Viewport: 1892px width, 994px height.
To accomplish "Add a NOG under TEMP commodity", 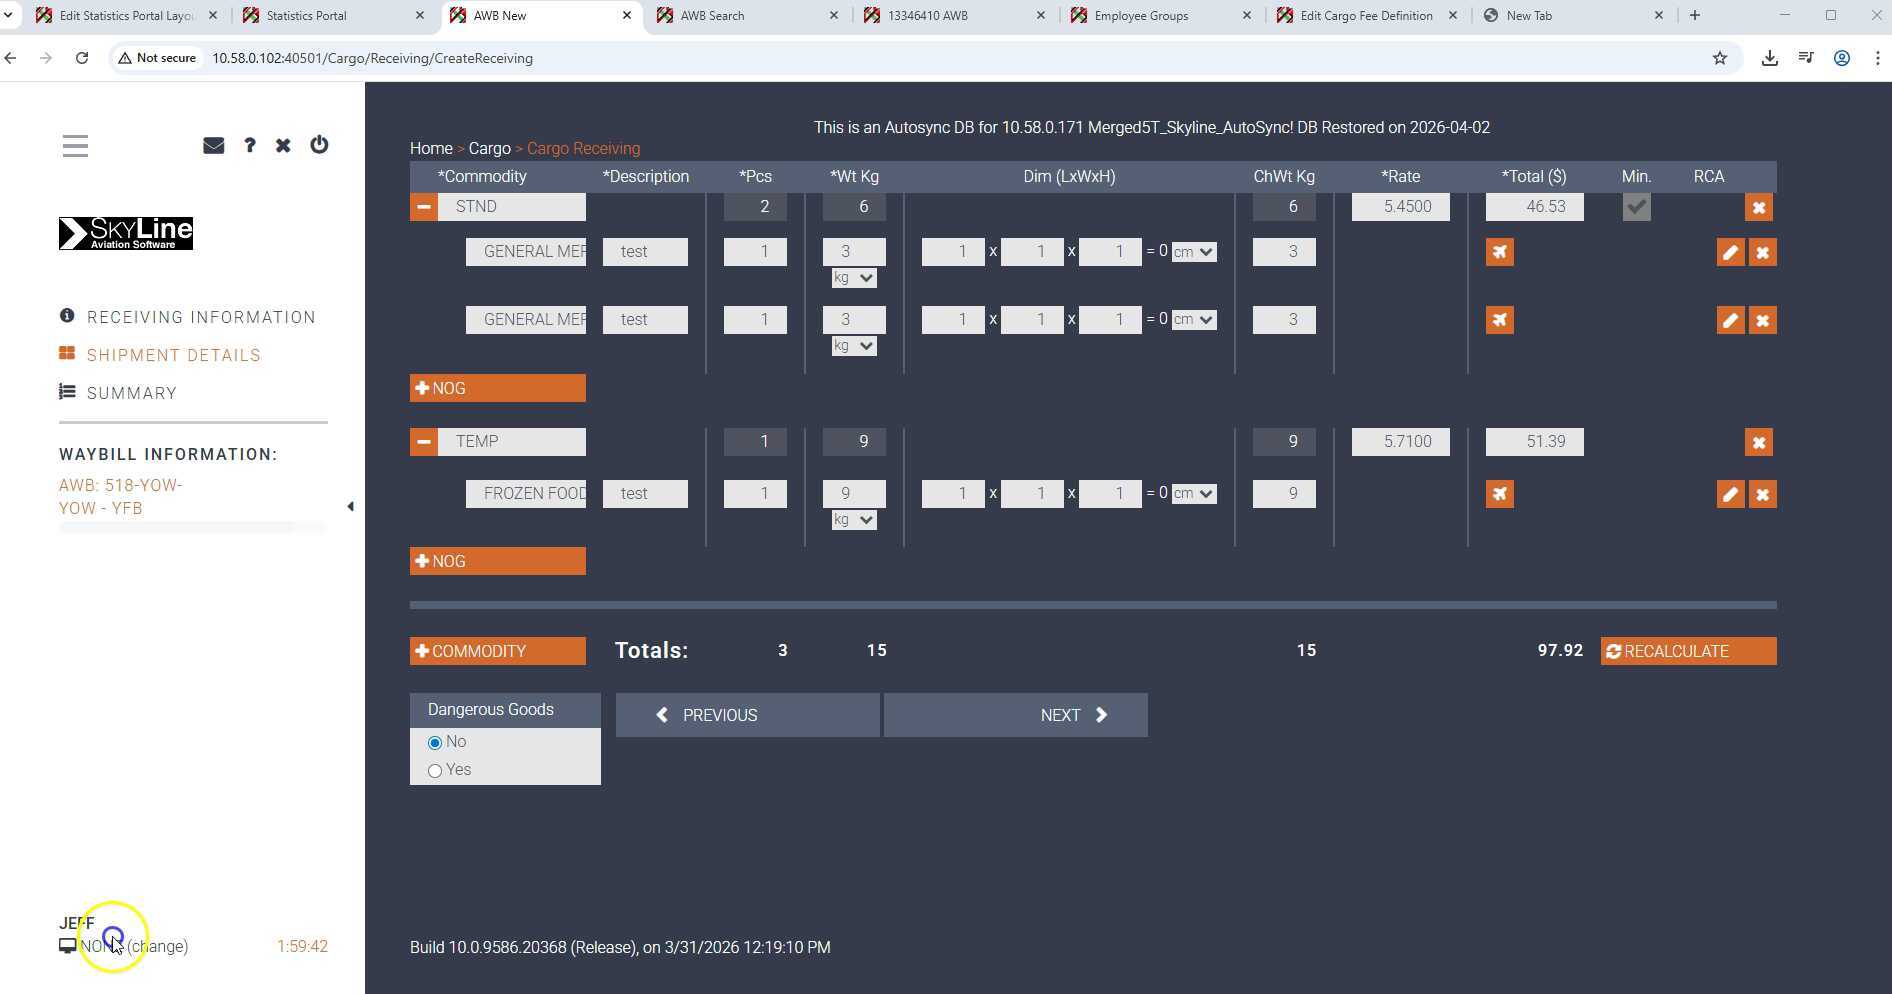I will pyautogui.click(x=498, y=561).
